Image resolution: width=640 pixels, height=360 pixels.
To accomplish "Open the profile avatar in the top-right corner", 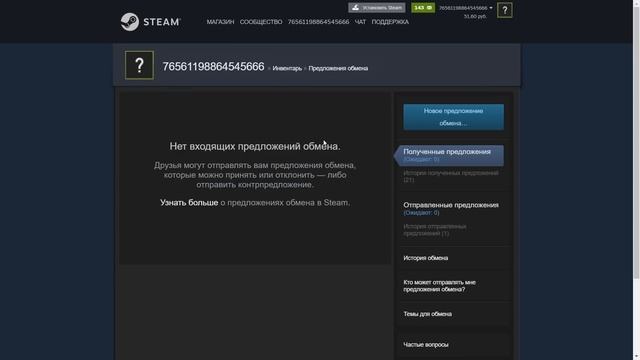I will pos(504,10).
